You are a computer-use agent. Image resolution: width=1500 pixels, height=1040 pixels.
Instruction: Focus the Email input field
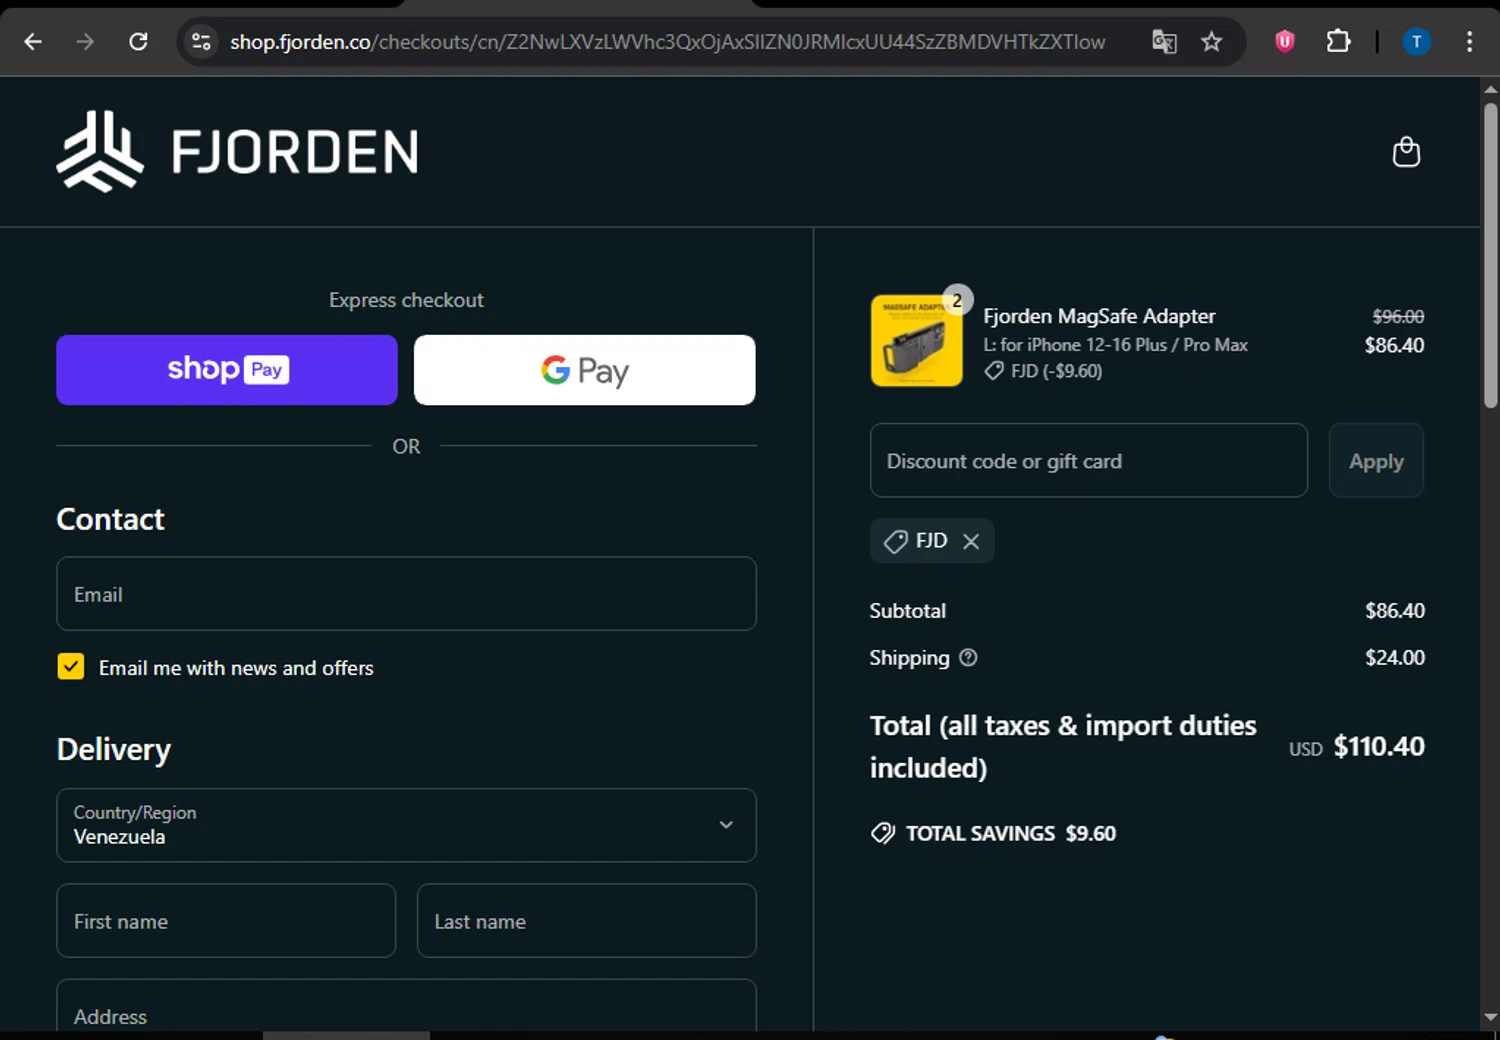[406, 594]
